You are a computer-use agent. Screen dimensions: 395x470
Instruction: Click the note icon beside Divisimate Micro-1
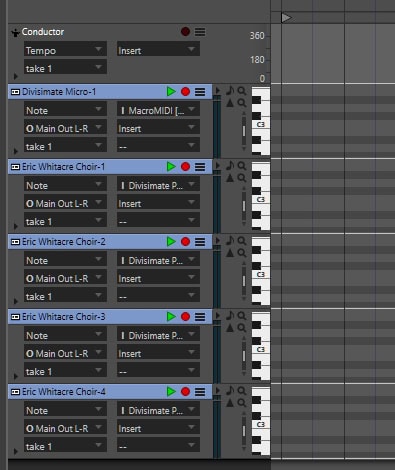[230, 90]
